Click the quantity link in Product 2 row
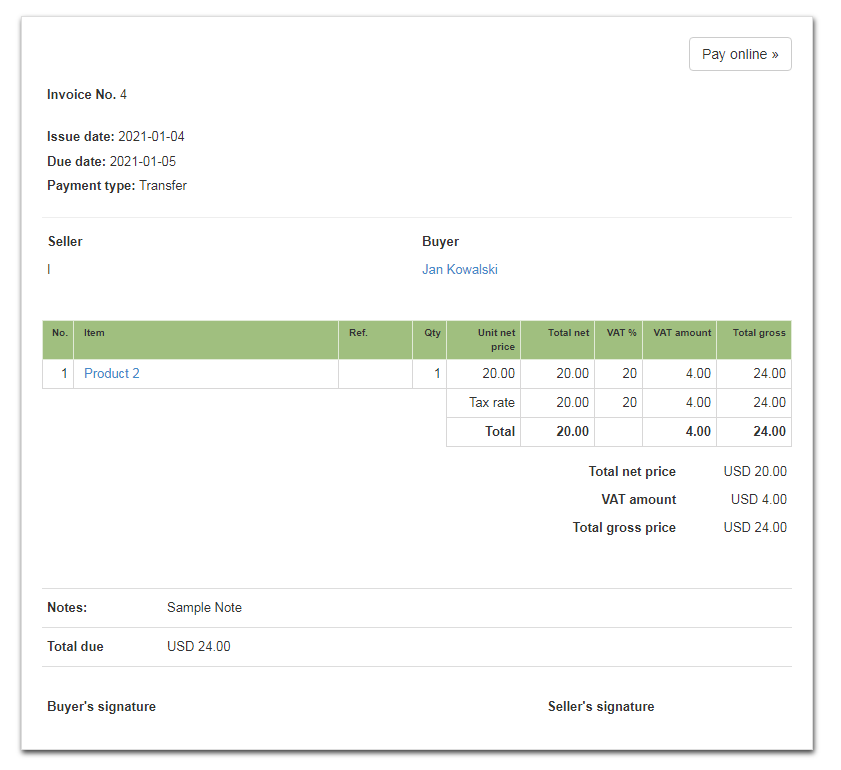Screen dimensions: 841x770 pos(436,373)
